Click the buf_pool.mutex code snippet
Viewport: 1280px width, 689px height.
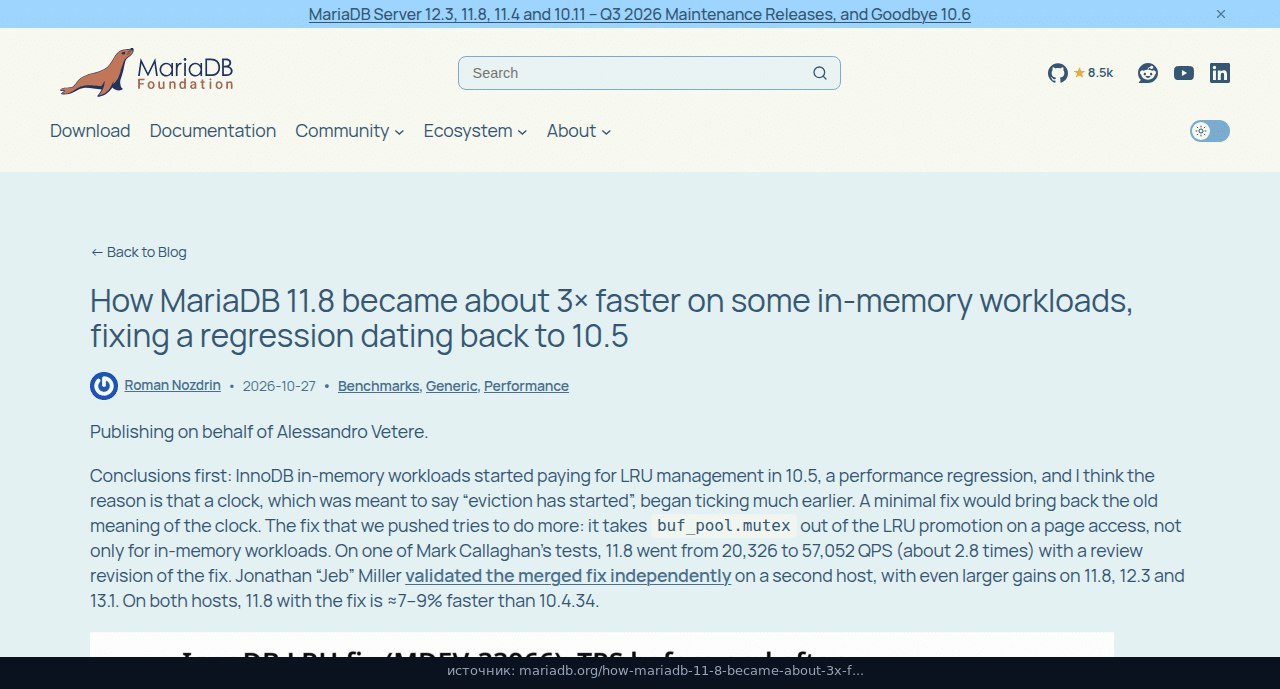point(724,526)
